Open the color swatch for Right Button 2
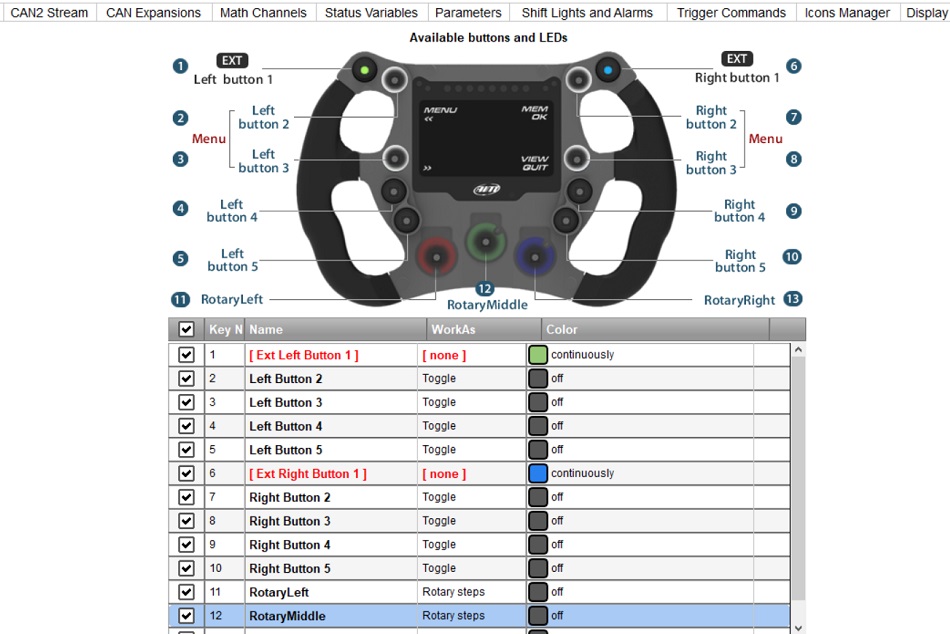 click(538, 497)
